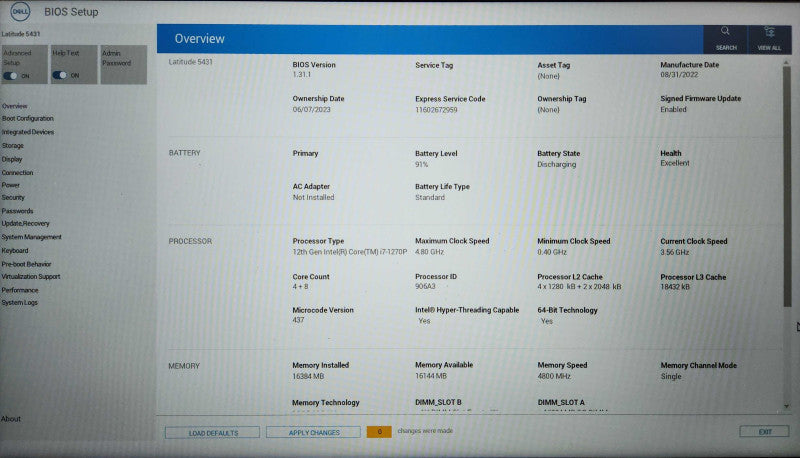Image resolution: width=800 pixels, height=458 pixels.
Task: Go to Integrated Devices
Action: coord(28,132)
